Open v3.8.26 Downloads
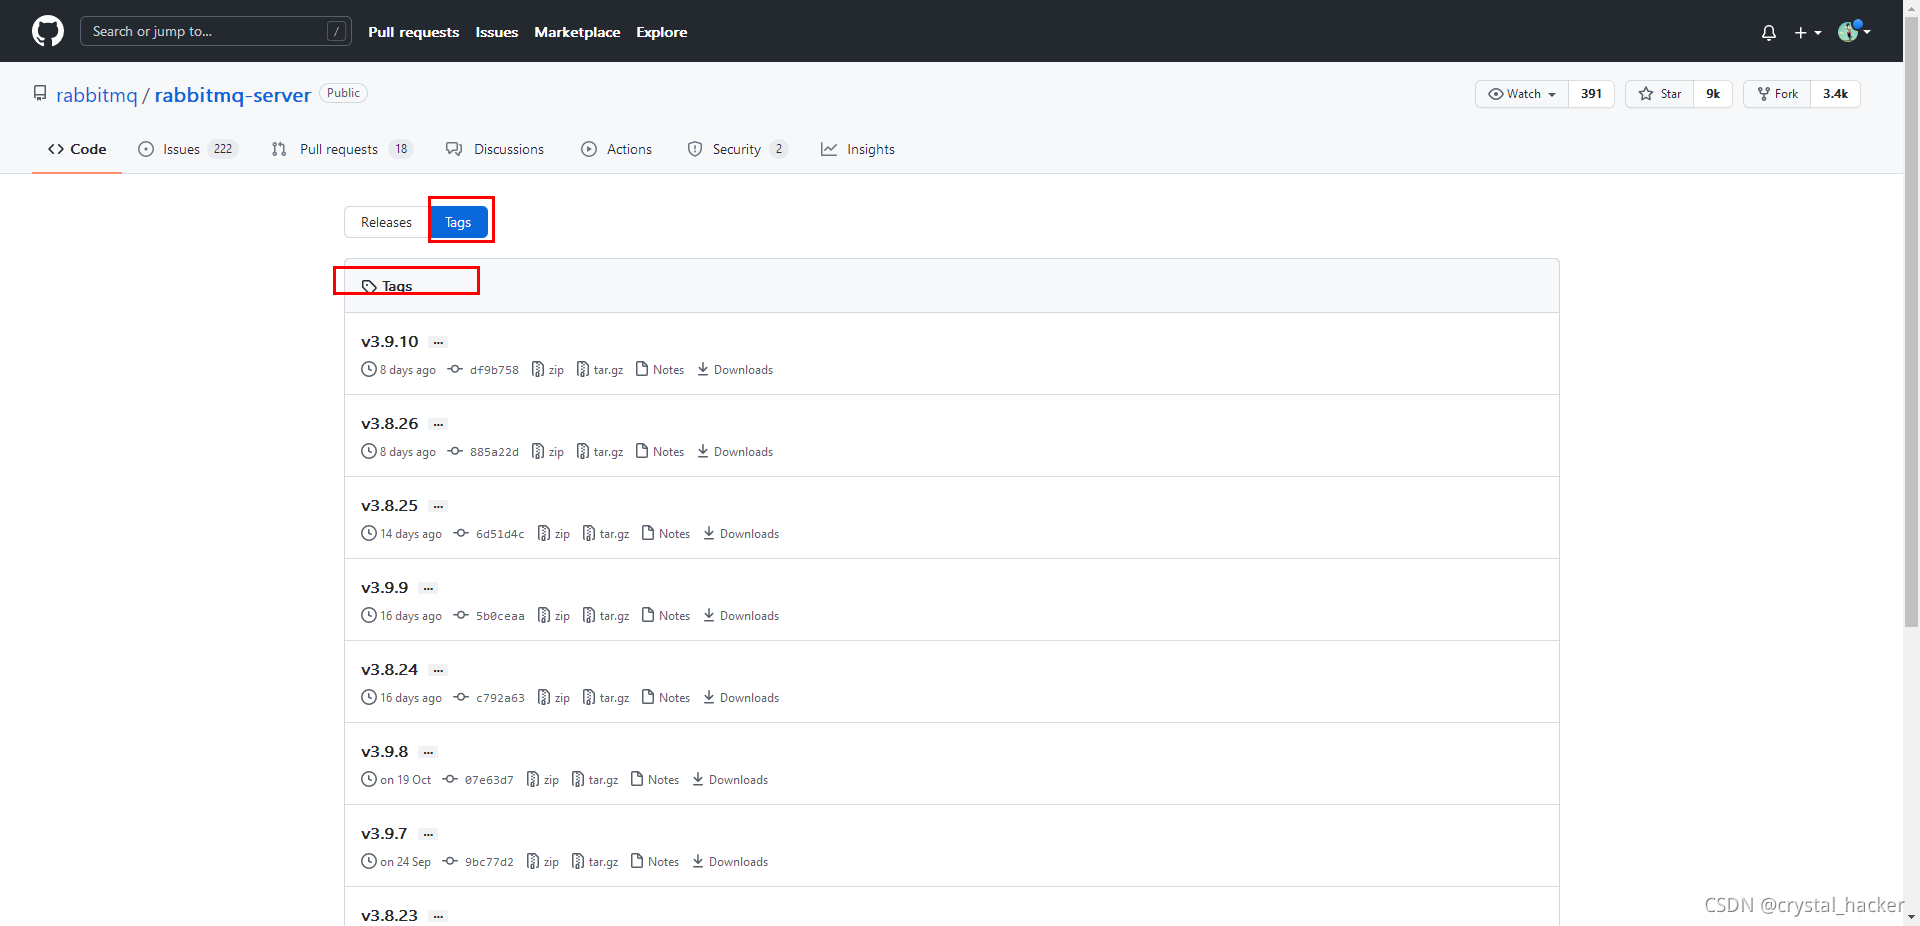Screen dimensions: 1920x926 pos(735,452)
